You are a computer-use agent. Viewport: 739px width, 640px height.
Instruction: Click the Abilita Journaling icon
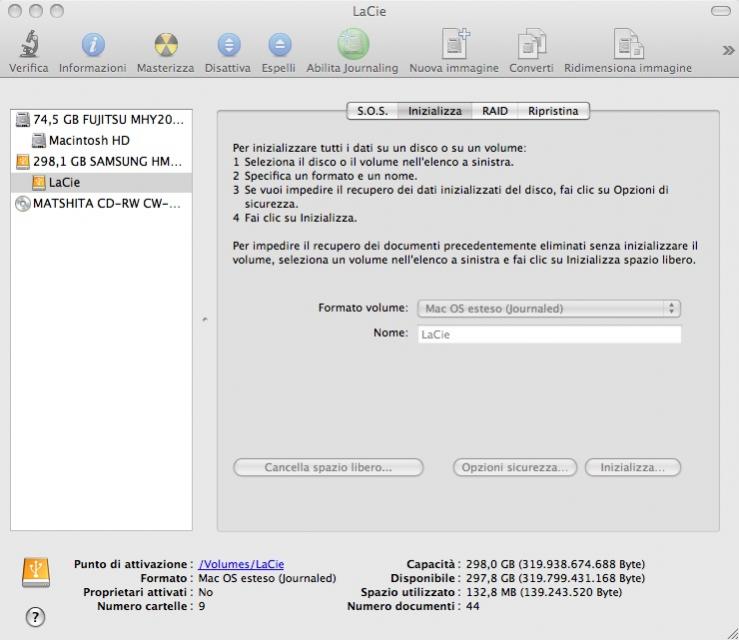[x=353, y=44]
